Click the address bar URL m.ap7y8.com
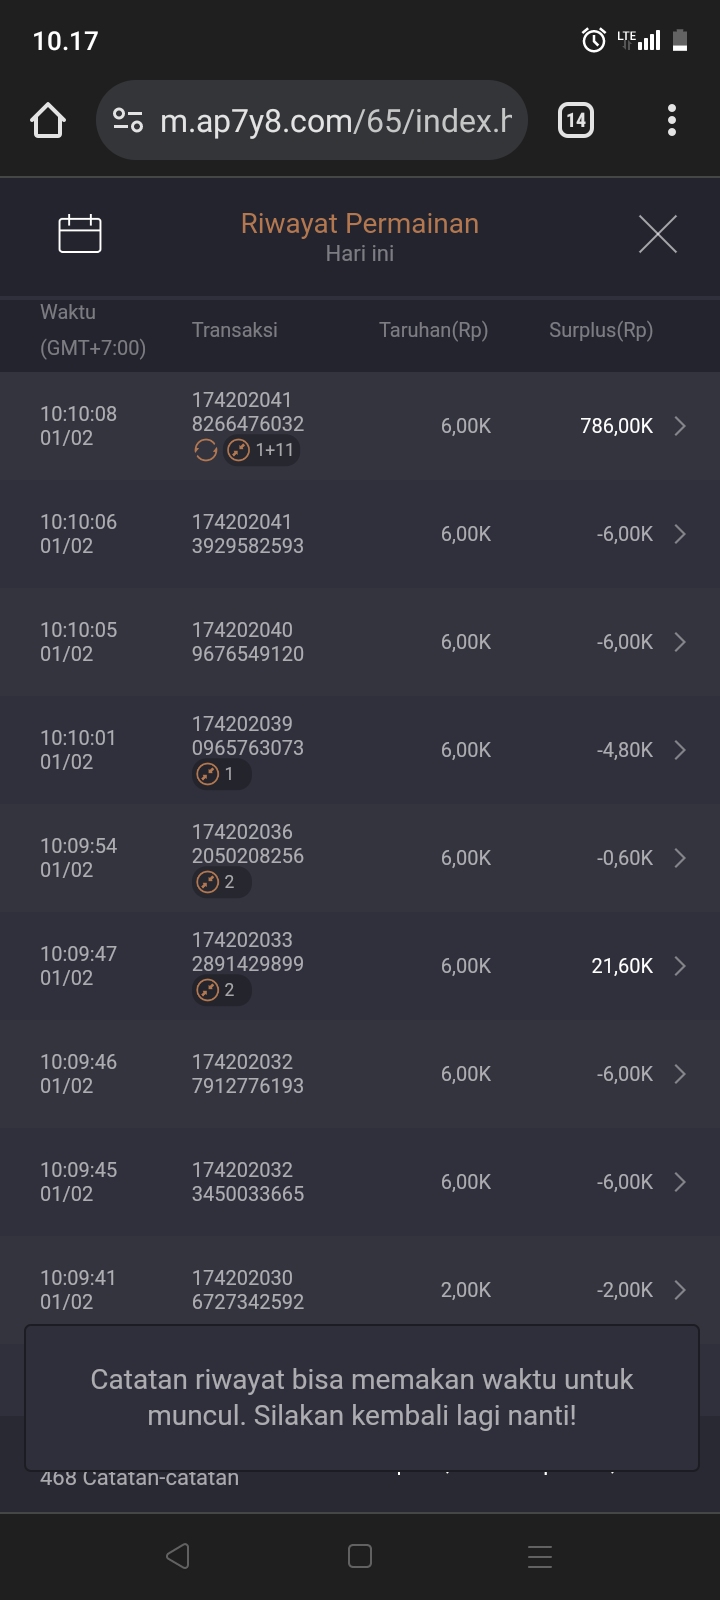Image resolution: width=720 pixels, height=1600 pixels. click(336, 121)
